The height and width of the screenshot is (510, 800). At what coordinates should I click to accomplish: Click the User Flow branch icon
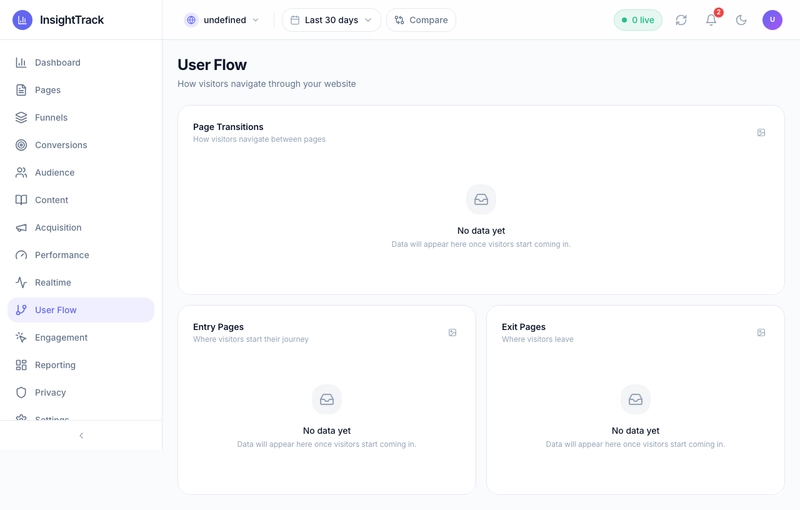coord(21,310)
